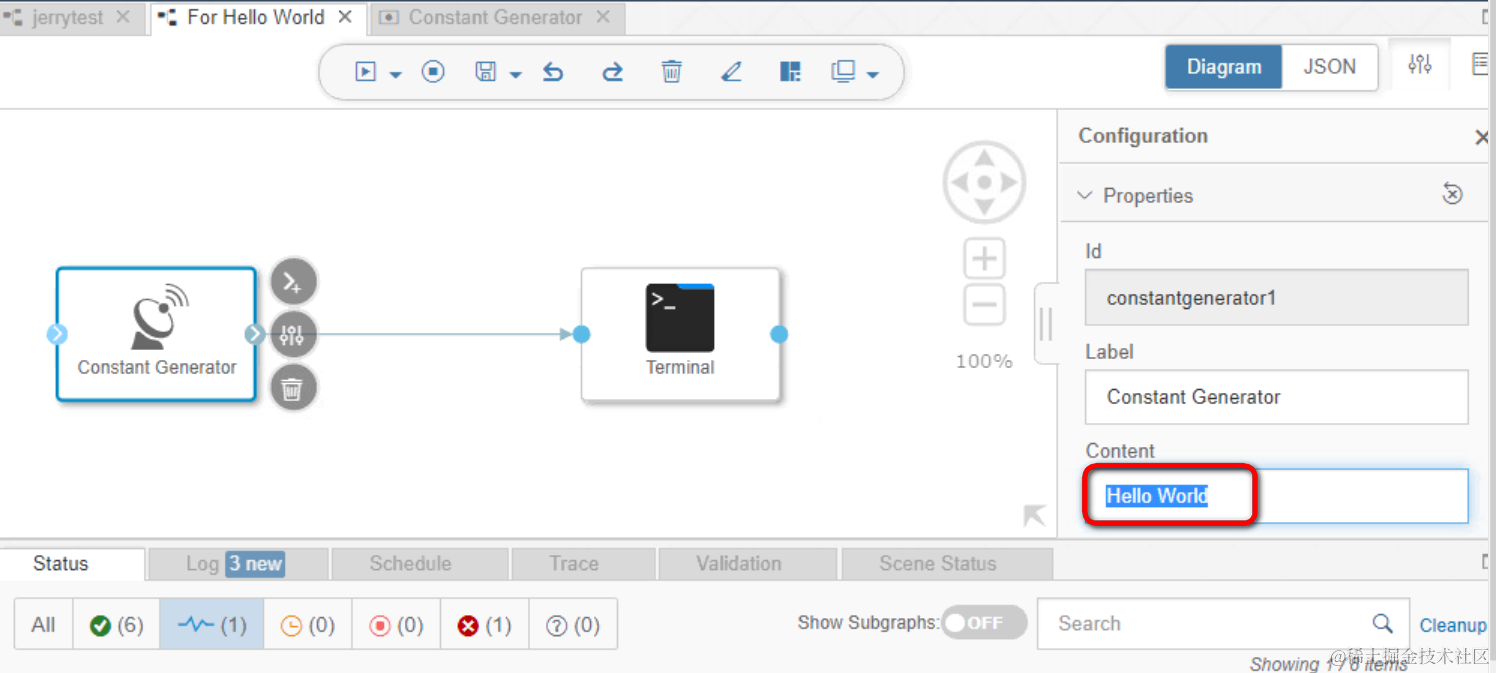Image resolution: width=1496 pixels, height=673 pixels.
Task: Open the run options dropdown arrow
Action: click(x=395, y=75)
